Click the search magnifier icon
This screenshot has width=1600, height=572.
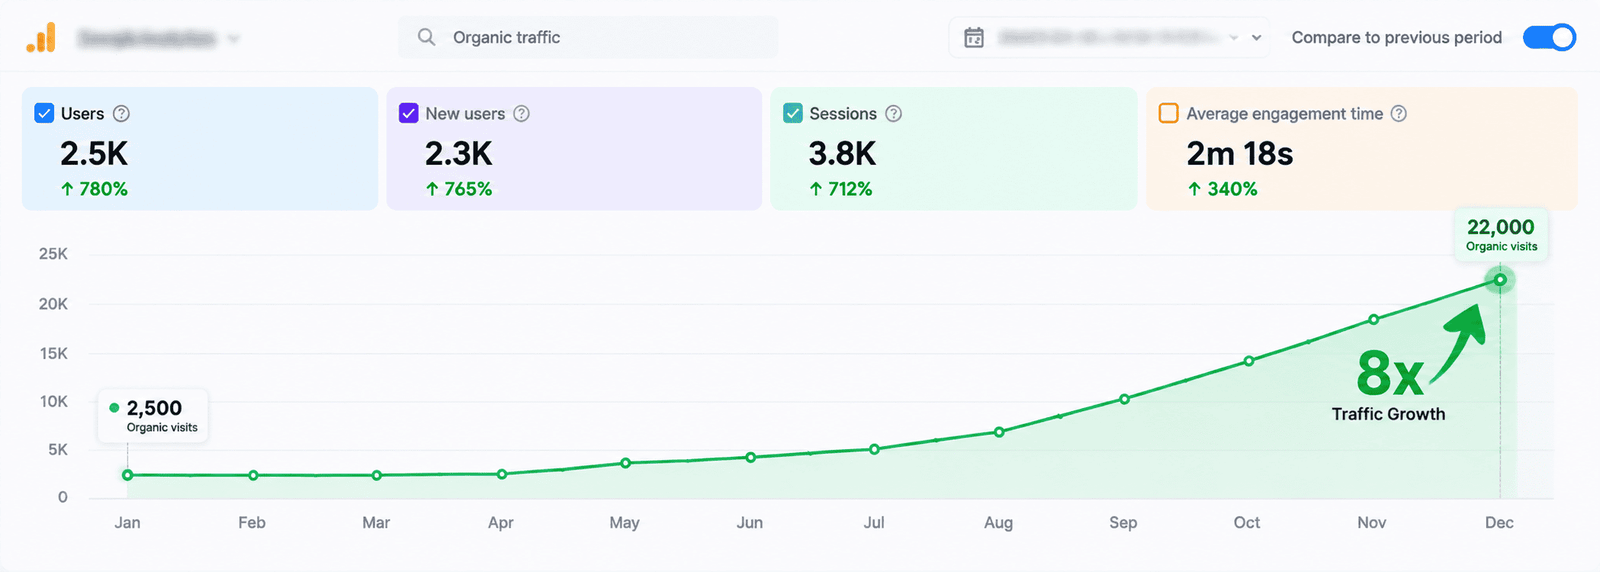coord(426,37)
